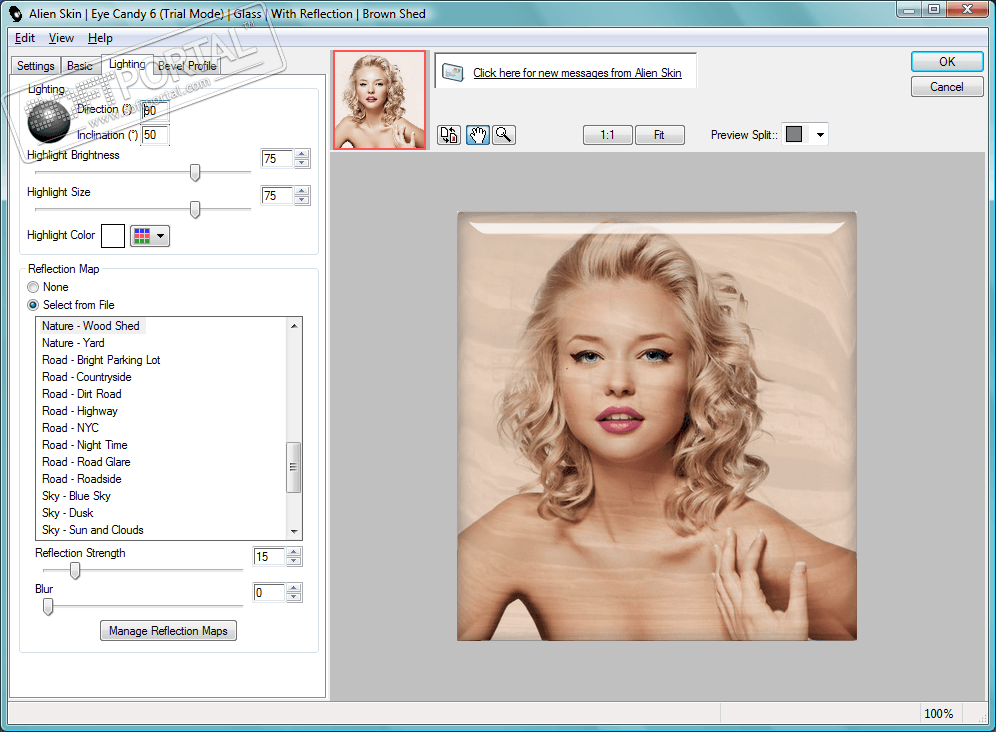
Task: Click the white Highlight Color swatch
Action: (x=113, y=236)
